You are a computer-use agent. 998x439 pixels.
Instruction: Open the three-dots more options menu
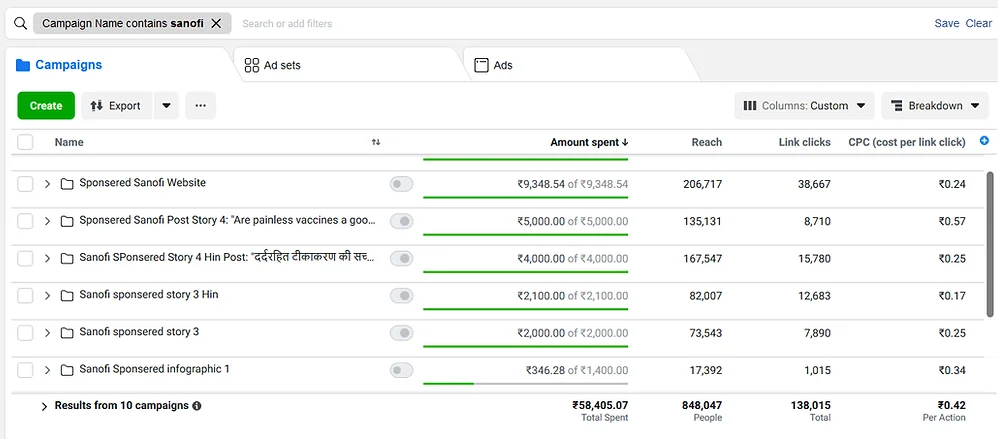[200, 106]
